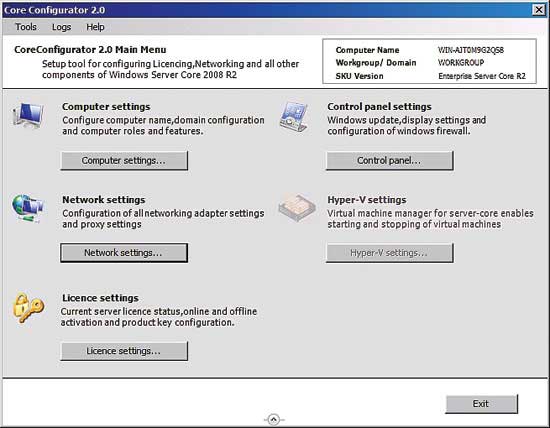
Task: Open the Tools menu
Action: tap(26, 27)
